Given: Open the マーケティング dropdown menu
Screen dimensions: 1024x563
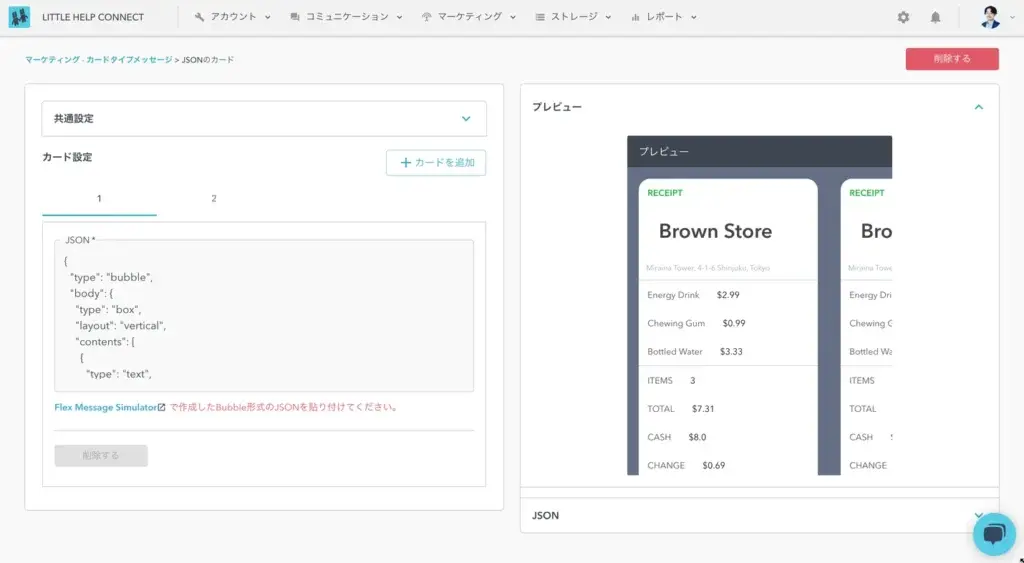Looking at the screenshot, I should tap(469, 17).
